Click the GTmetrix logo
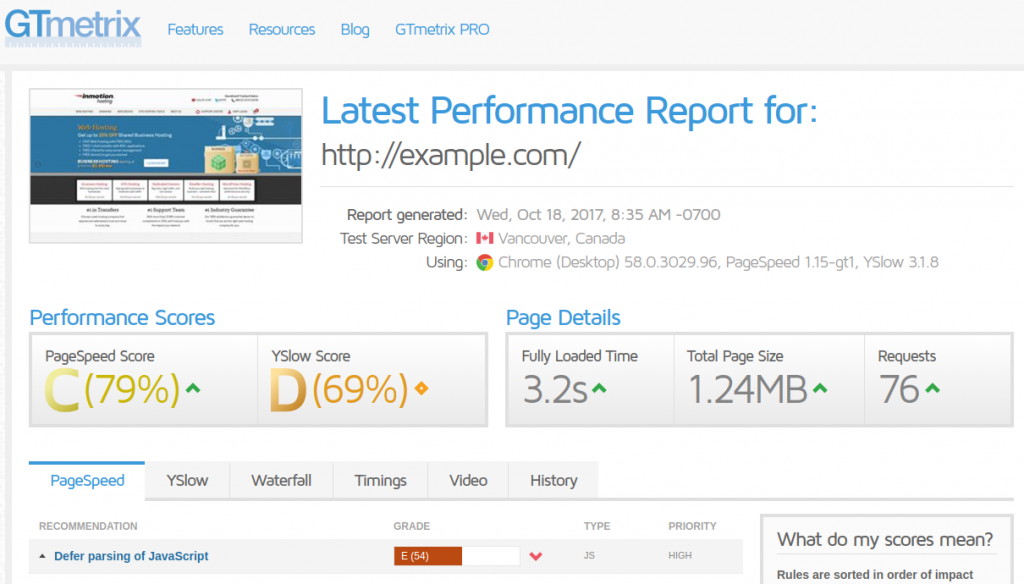1024x584 pixels. tap(72, 27)
